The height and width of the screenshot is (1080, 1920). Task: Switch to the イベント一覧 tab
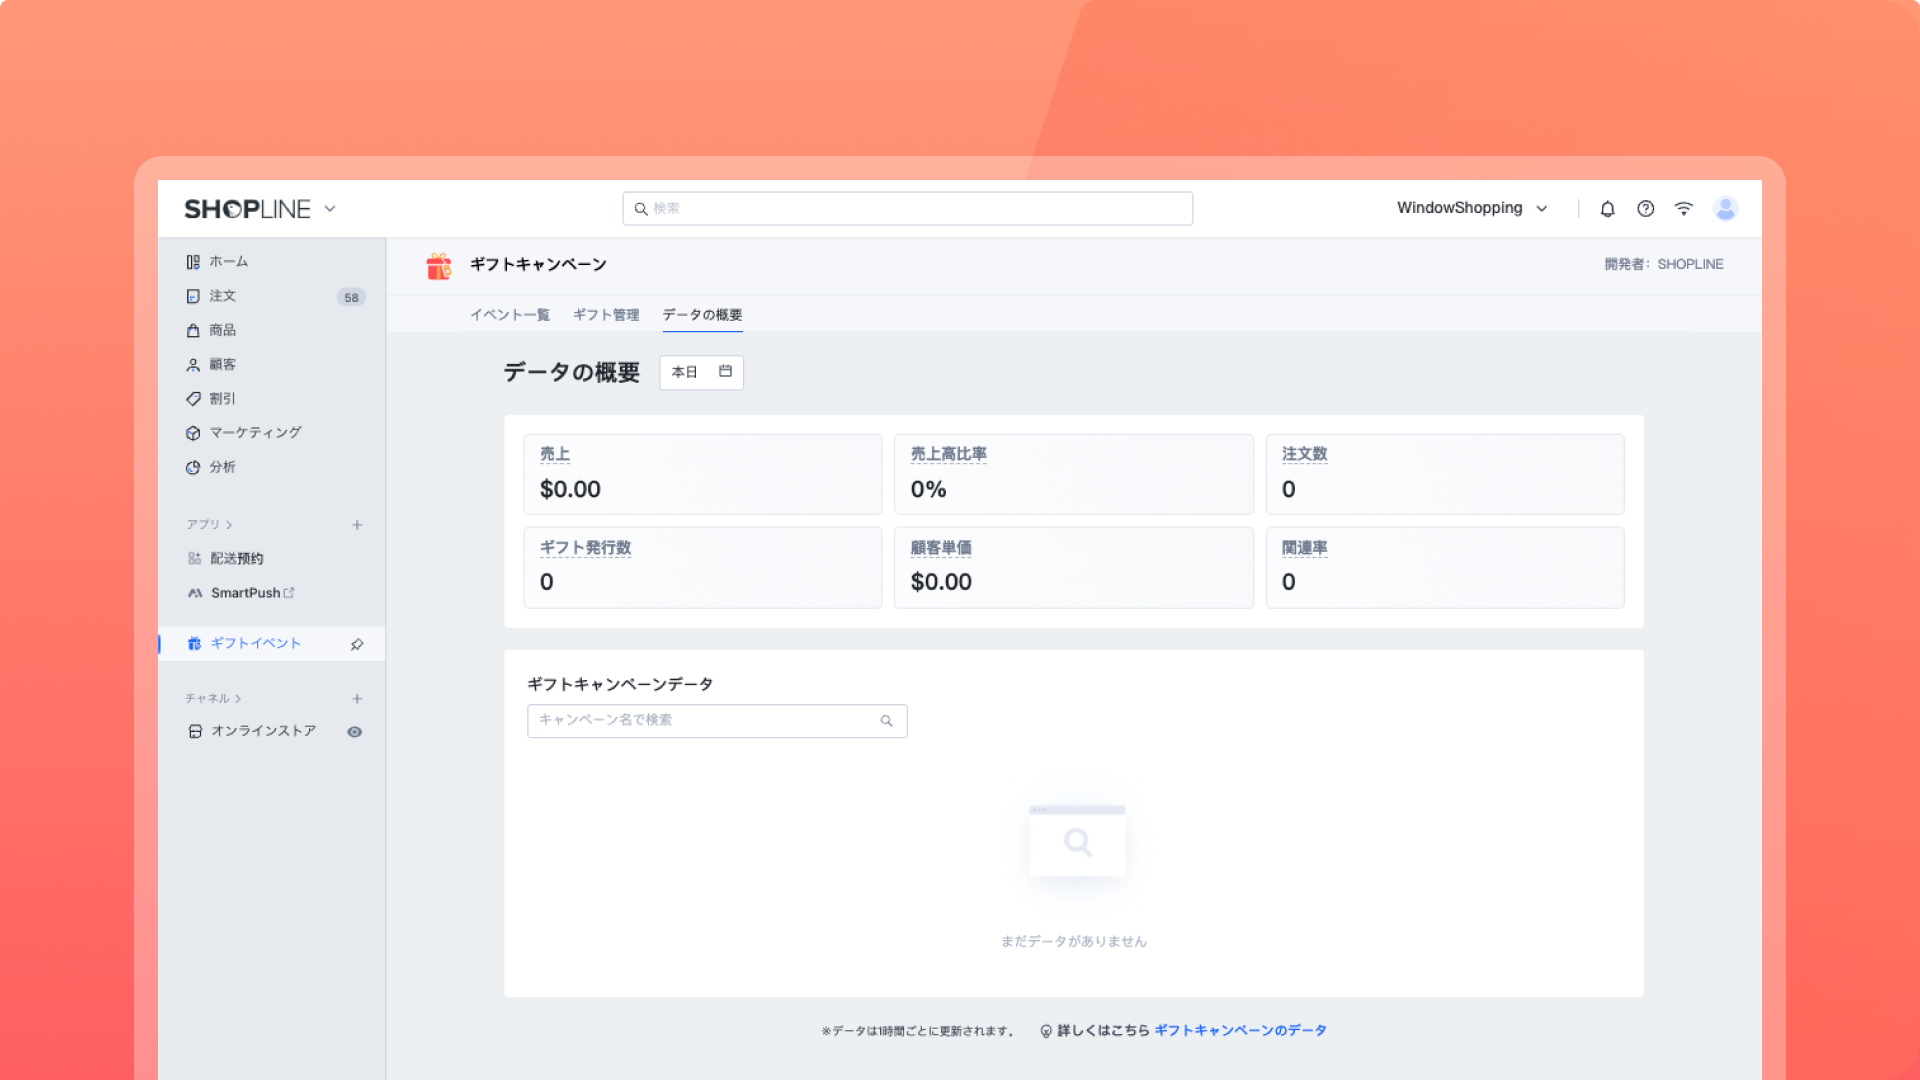510,315
